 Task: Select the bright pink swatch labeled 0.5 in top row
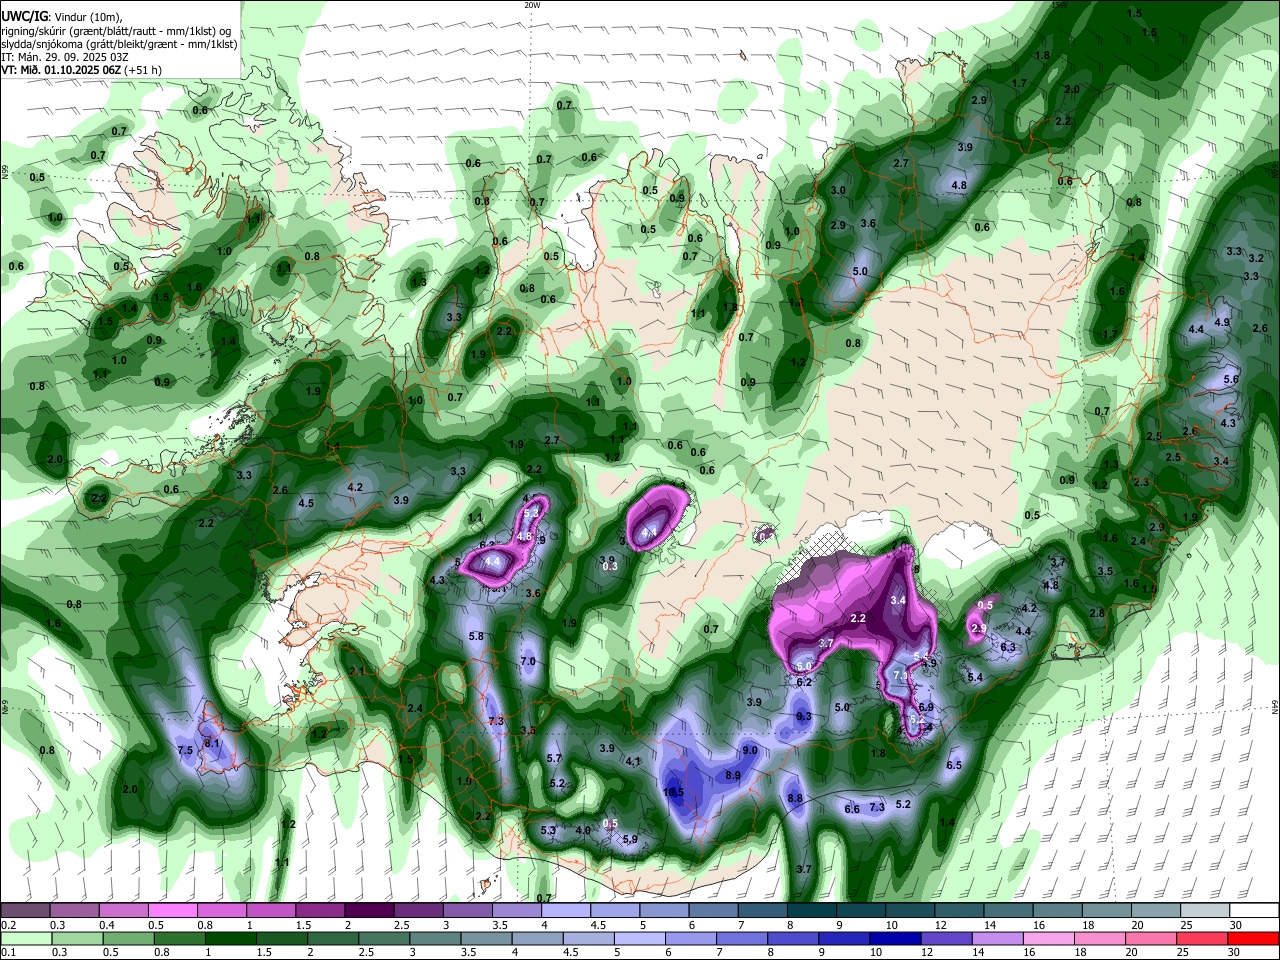pos(172,910)
